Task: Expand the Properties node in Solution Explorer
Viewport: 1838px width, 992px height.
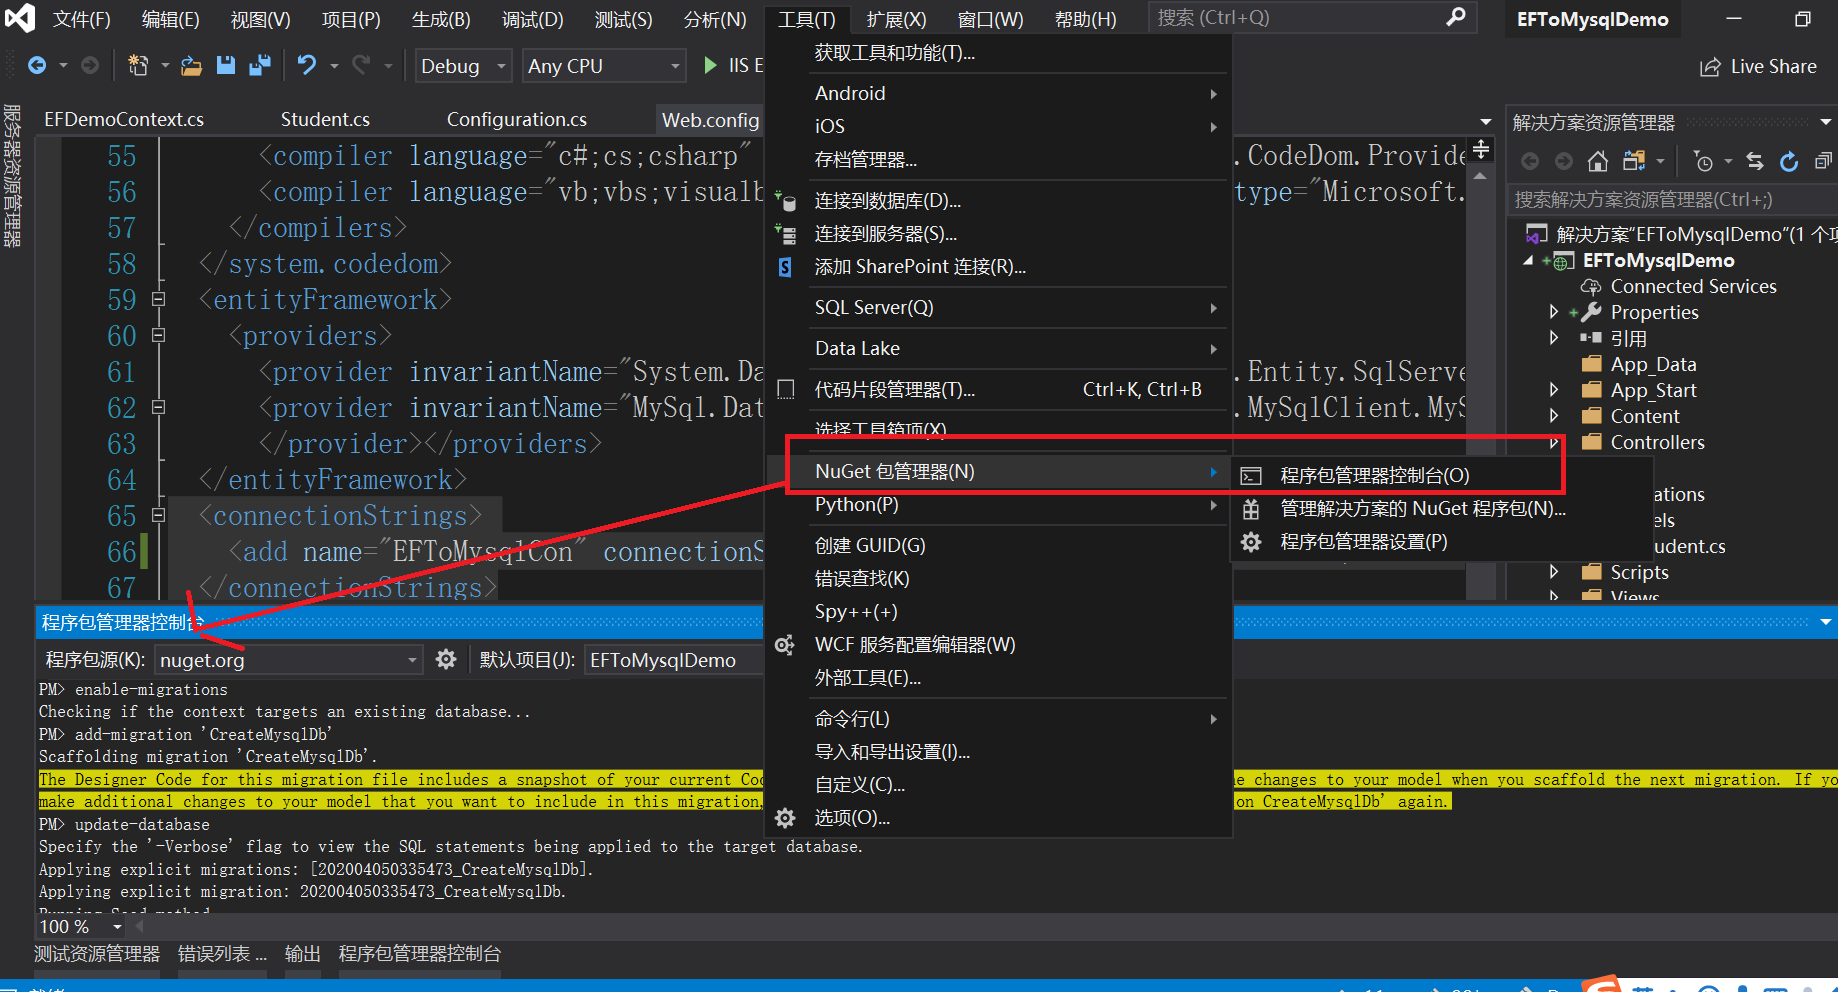Action: click(1553, 312)
